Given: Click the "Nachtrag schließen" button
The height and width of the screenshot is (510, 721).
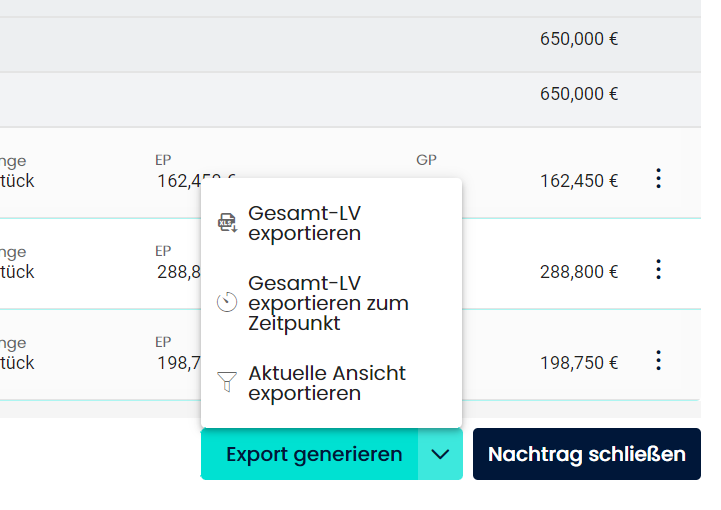Looking at the screenshot, I should point(586,454).
